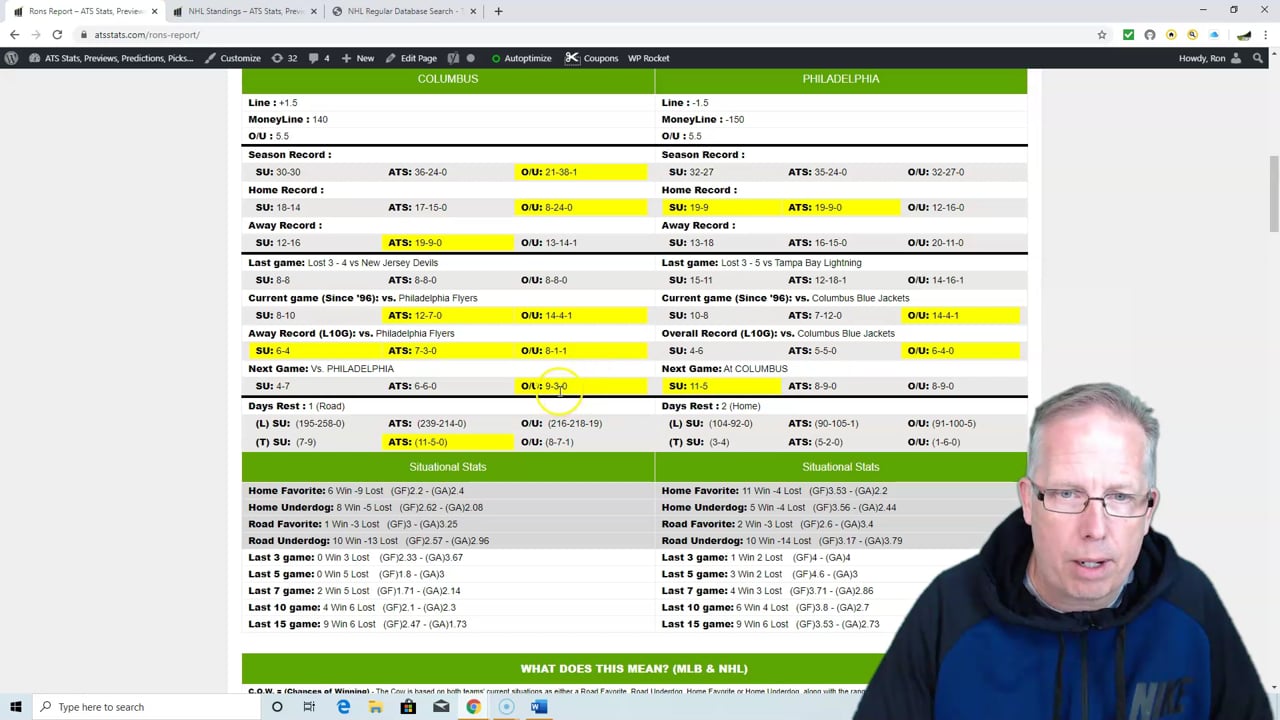Open a new browser tab
The image size is (1280, 720).
pos(498,11)
